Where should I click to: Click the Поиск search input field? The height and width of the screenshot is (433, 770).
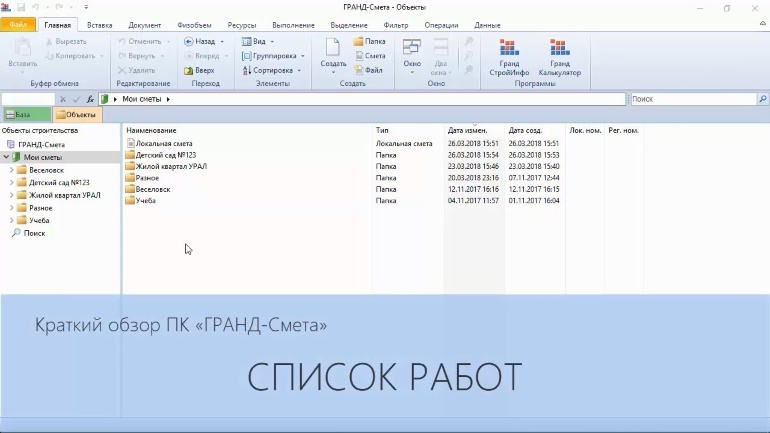(694, 99)
